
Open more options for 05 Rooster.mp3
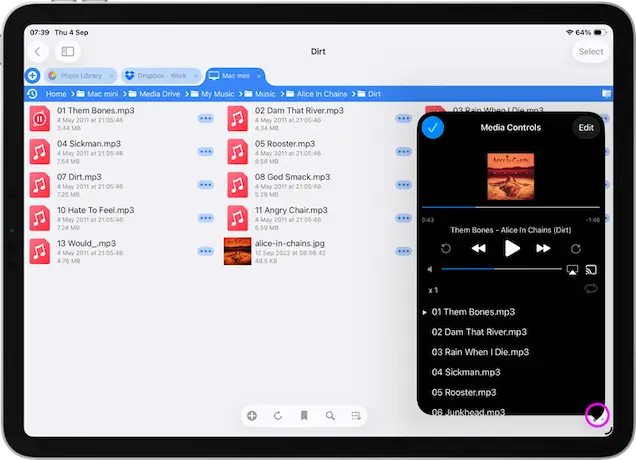click(403, 151)
